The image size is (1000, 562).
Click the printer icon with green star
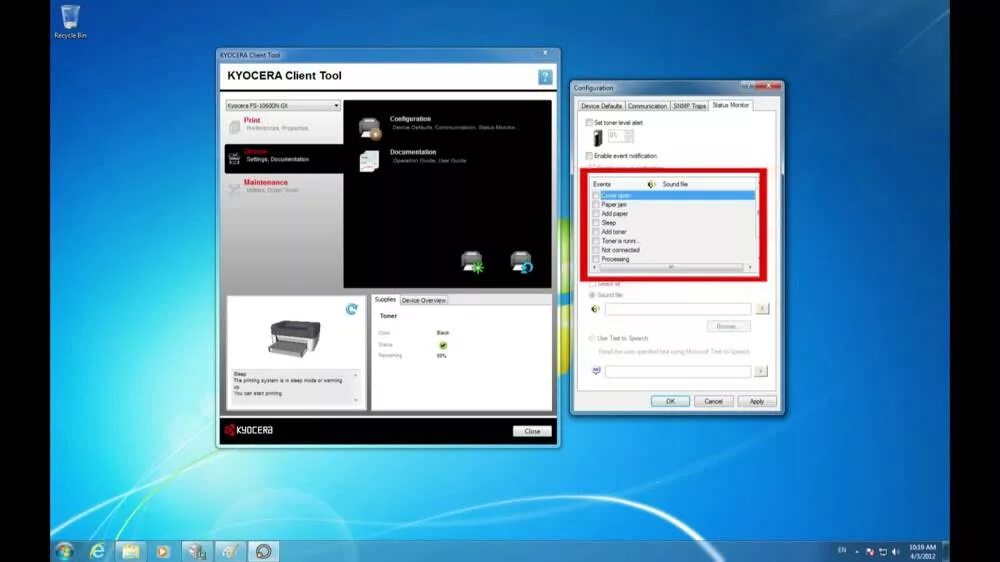473,262
